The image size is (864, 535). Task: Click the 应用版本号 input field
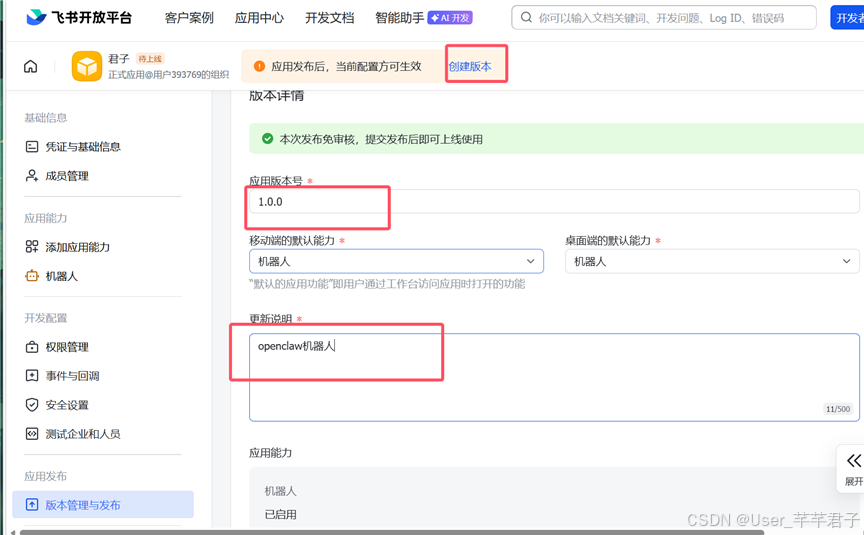[554, 202]
